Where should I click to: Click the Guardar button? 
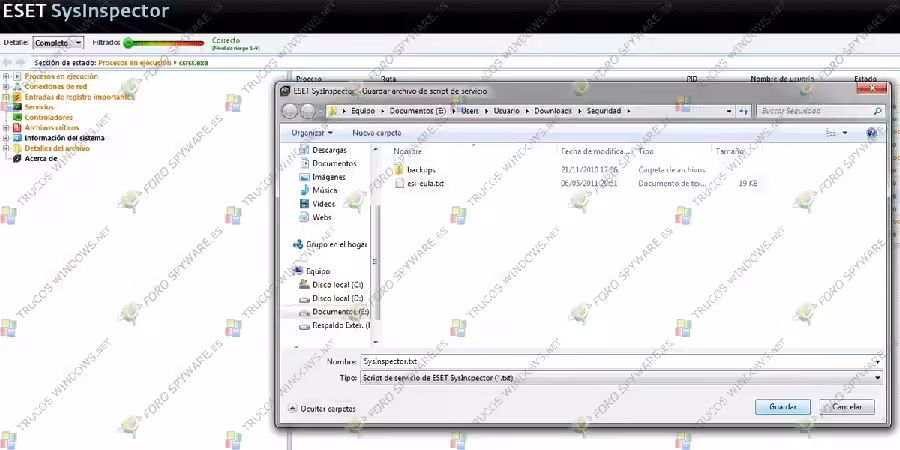click(783, 407)
